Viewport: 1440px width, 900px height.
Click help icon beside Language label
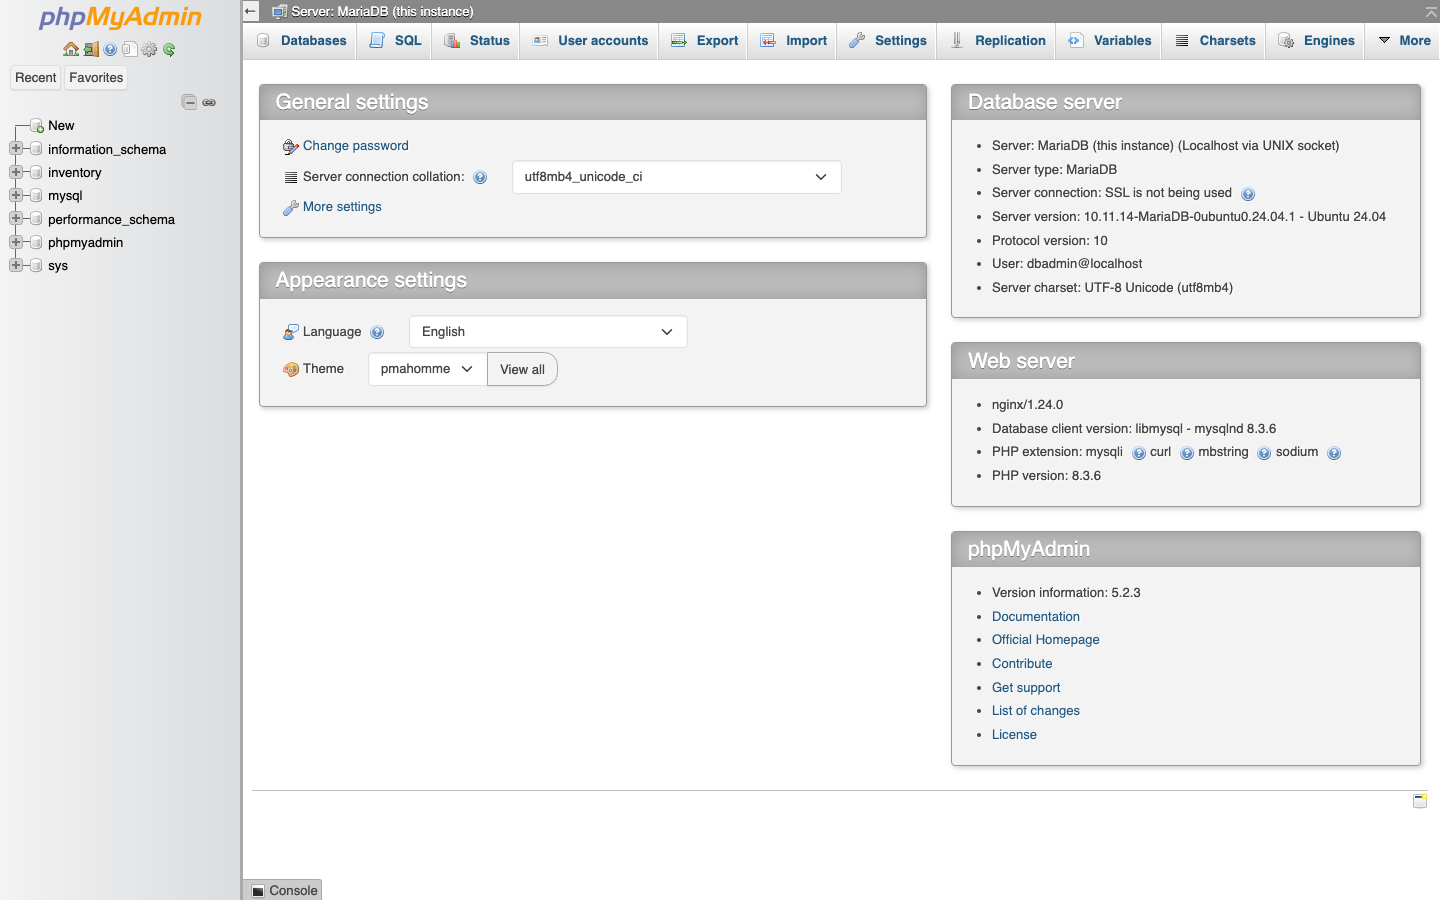(377, 332)
